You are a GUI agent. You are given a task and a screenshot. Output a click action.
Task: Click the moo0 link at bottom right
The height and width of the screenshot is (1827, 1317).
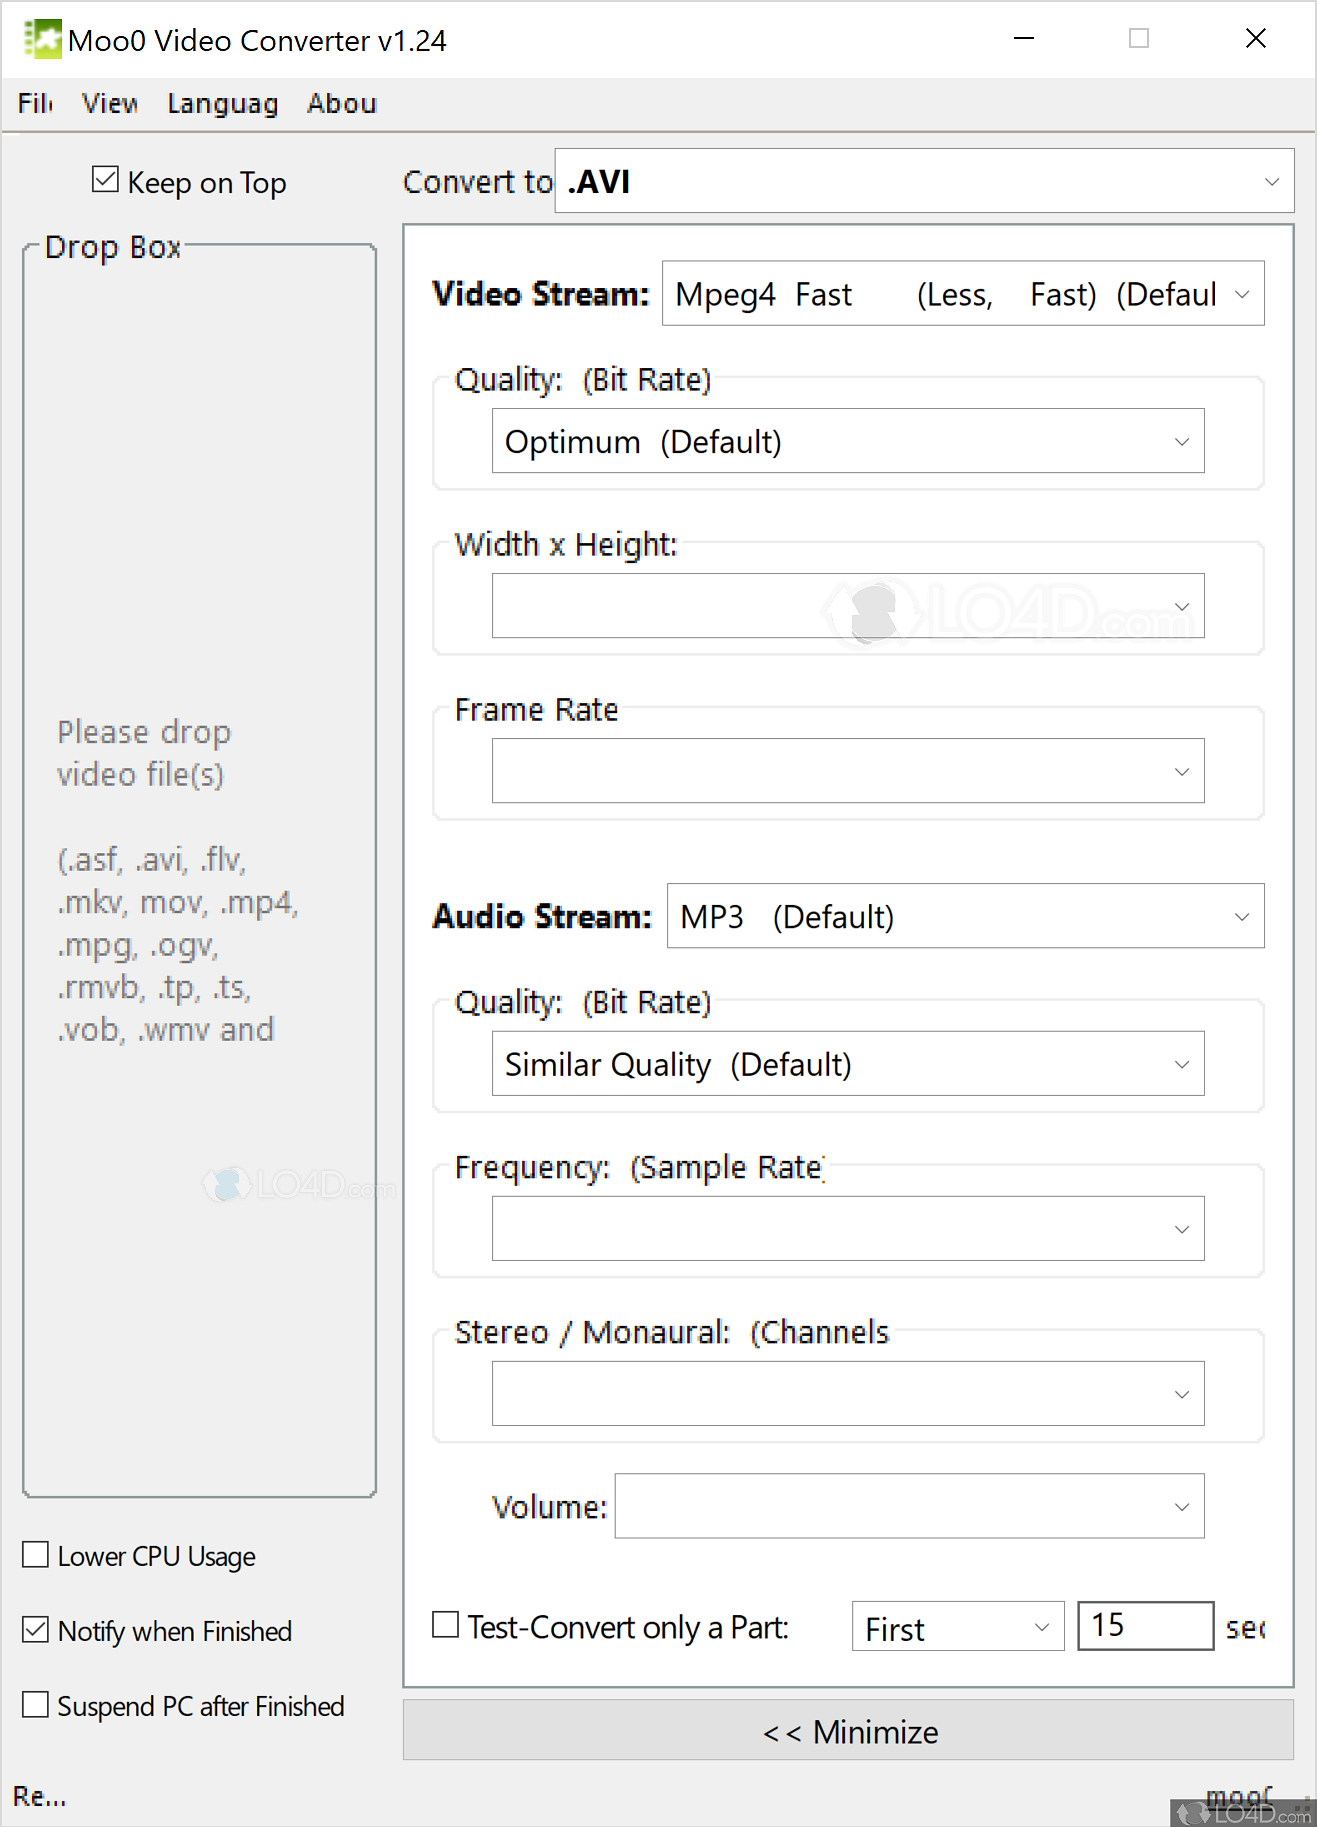(x=1239, y=1795)
